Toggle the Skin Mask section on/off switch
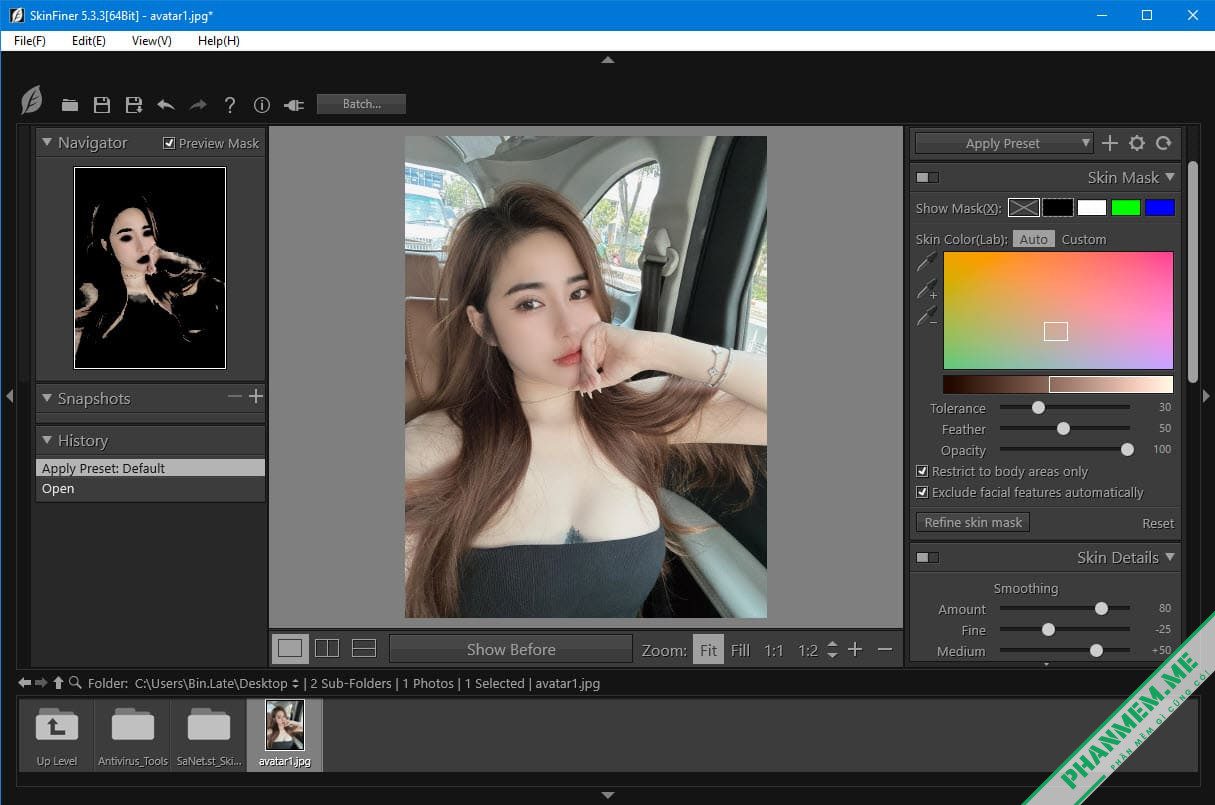The image size is (1215, 805). click(928, 177)
